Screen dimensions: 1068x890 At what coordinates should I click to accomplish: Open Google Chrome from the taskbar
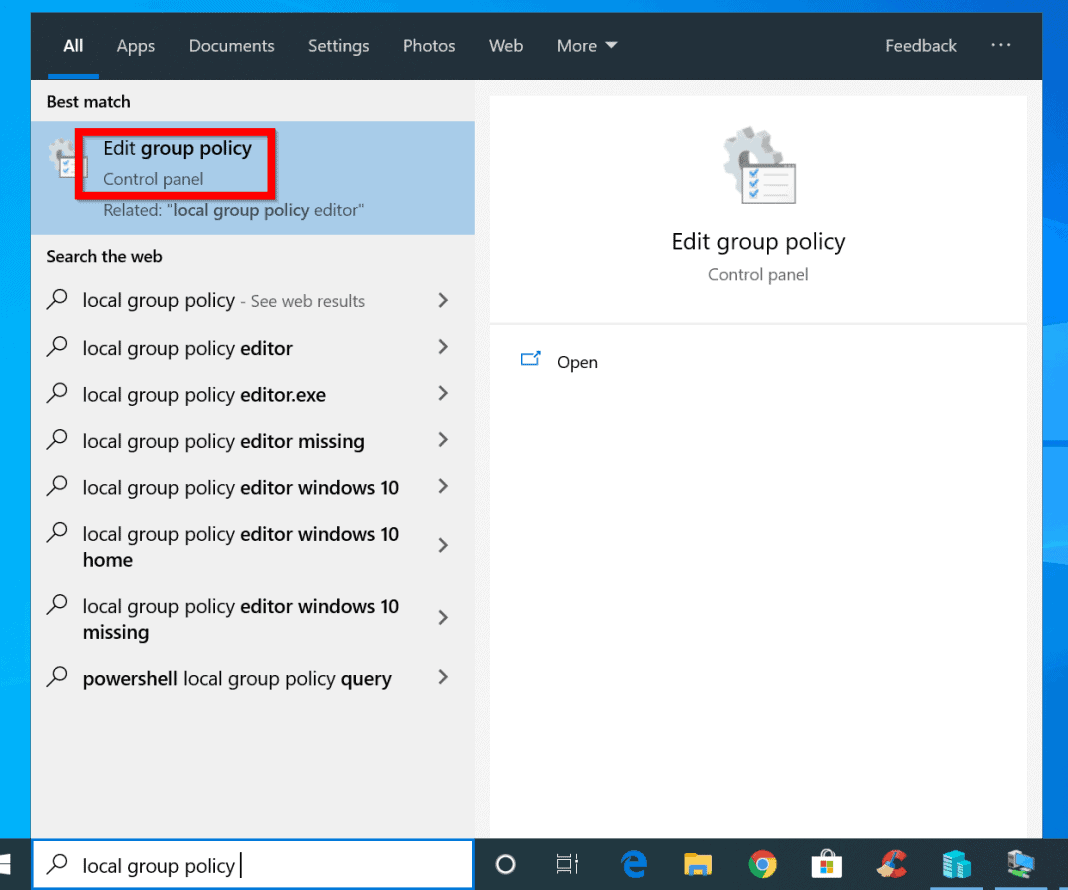pyautogui.click(x=763, y=864)
